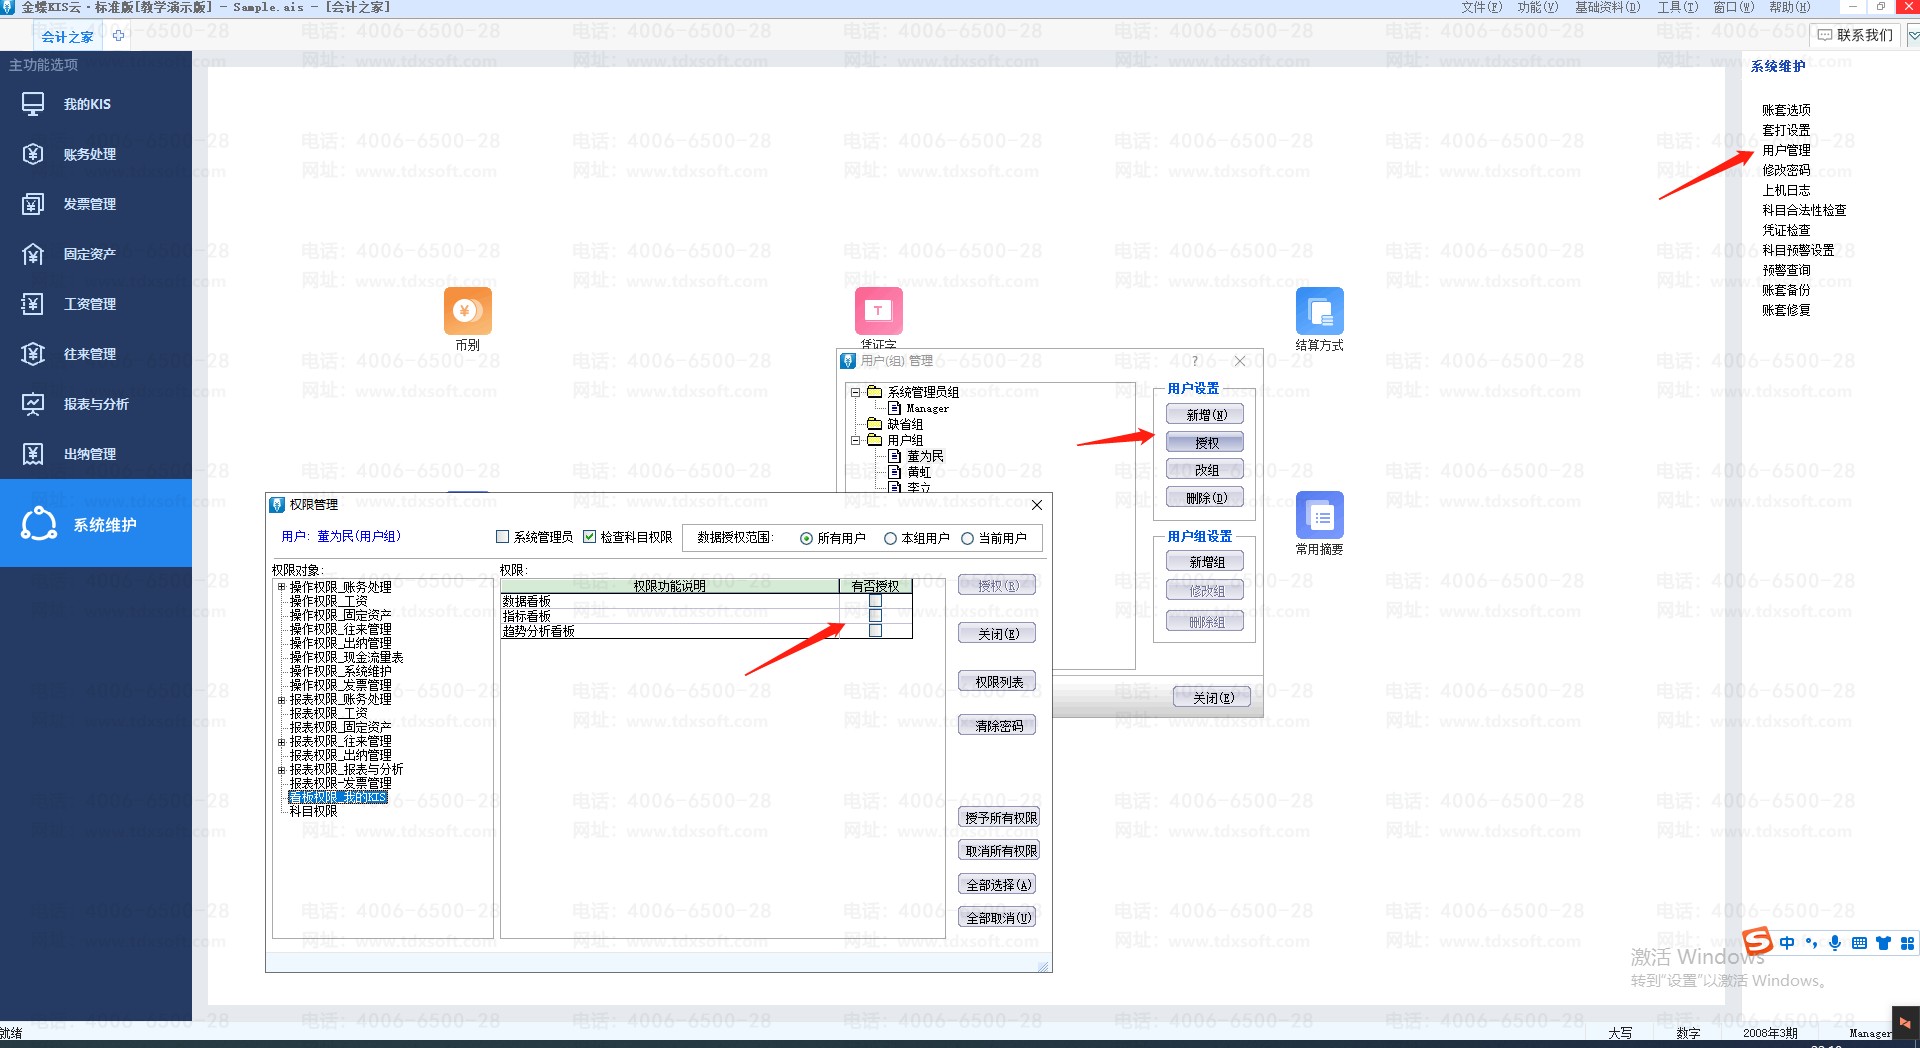This screenshot has width=1920, height=1048.
Task: Click 联系我们 button
Action: tap(1855, 35)
